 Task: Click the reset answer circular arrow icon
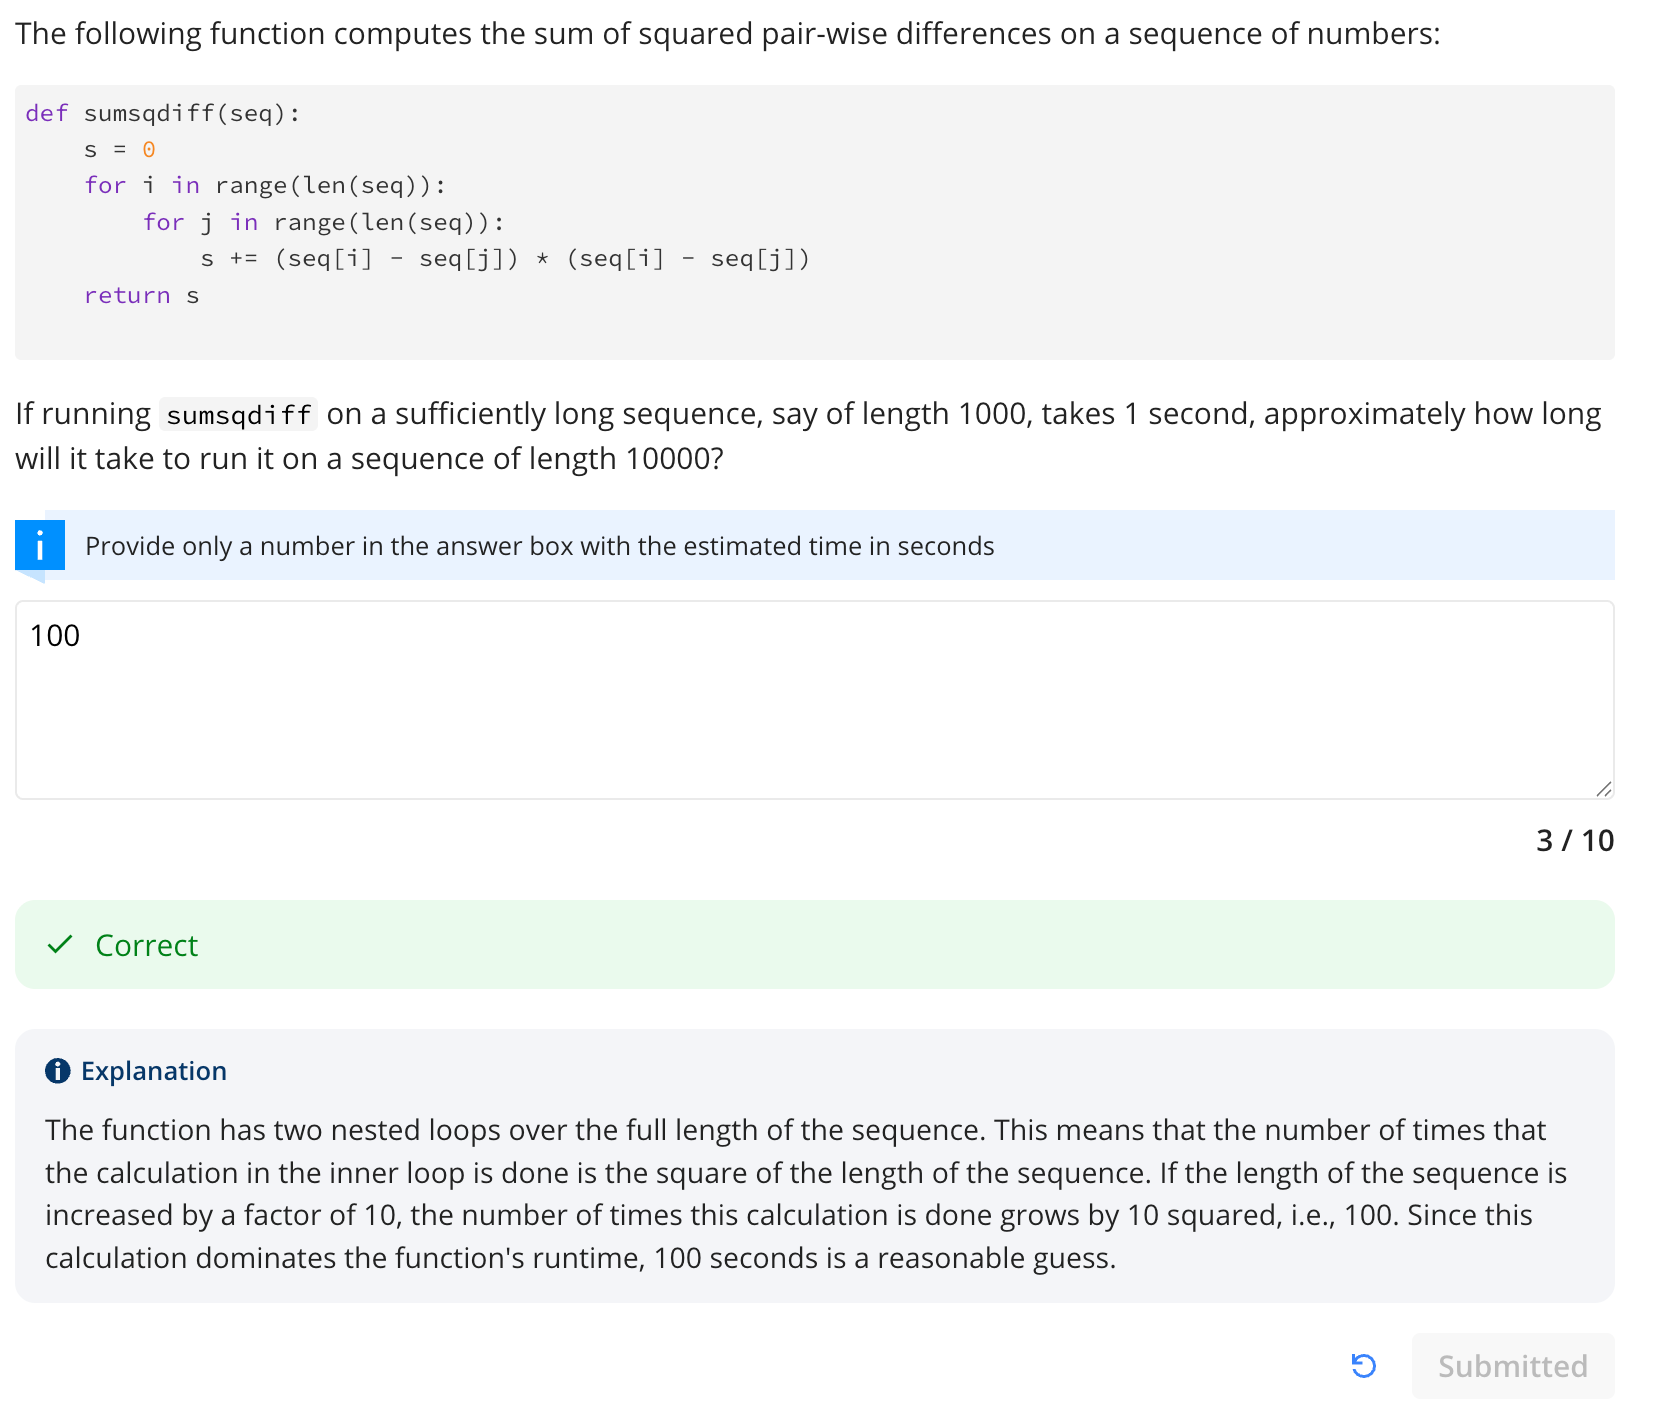tap(1363, 1365)
